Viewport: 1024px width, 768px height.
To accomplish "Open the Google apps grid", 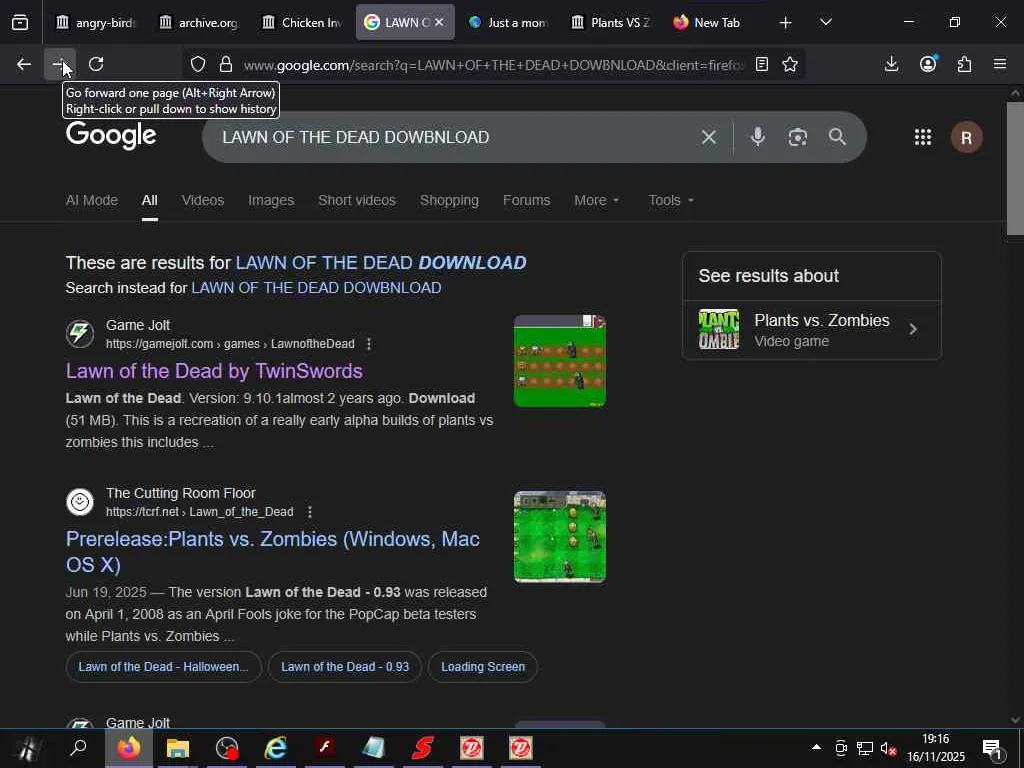I will [x=923, y=137].
